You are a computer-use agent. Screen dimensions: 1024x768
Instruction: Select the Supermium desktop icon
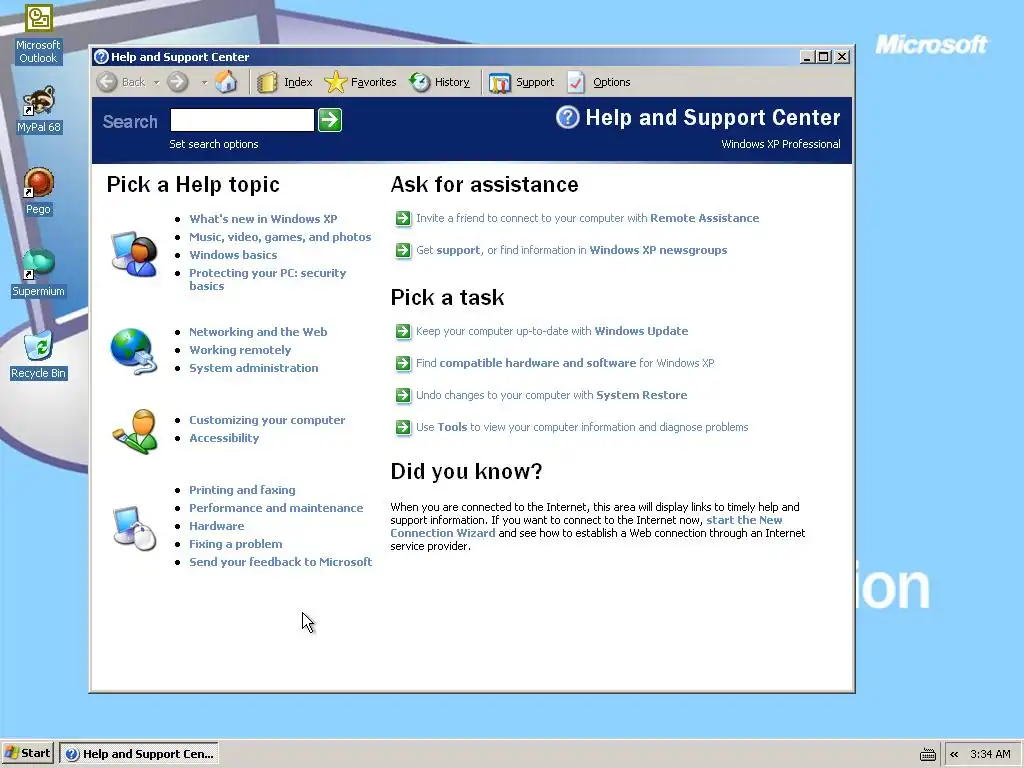coord(39,274)
